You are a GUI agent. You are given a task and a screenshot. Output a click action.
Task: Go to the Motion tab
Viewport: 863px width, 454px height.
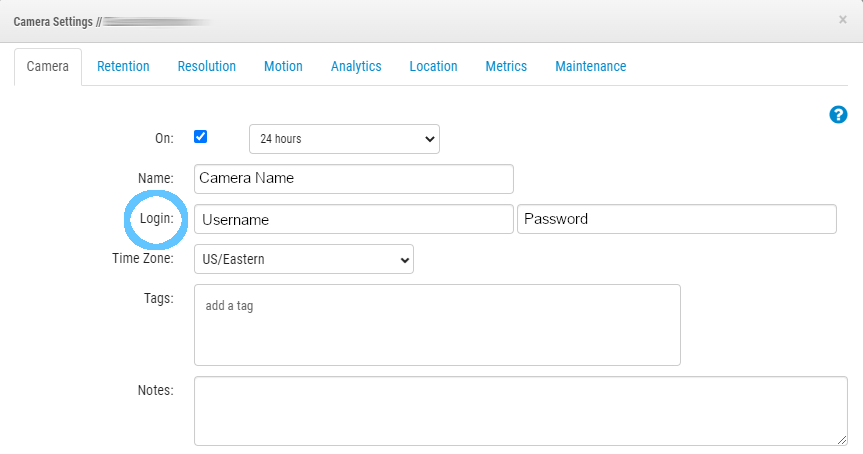tap(283, 67)
